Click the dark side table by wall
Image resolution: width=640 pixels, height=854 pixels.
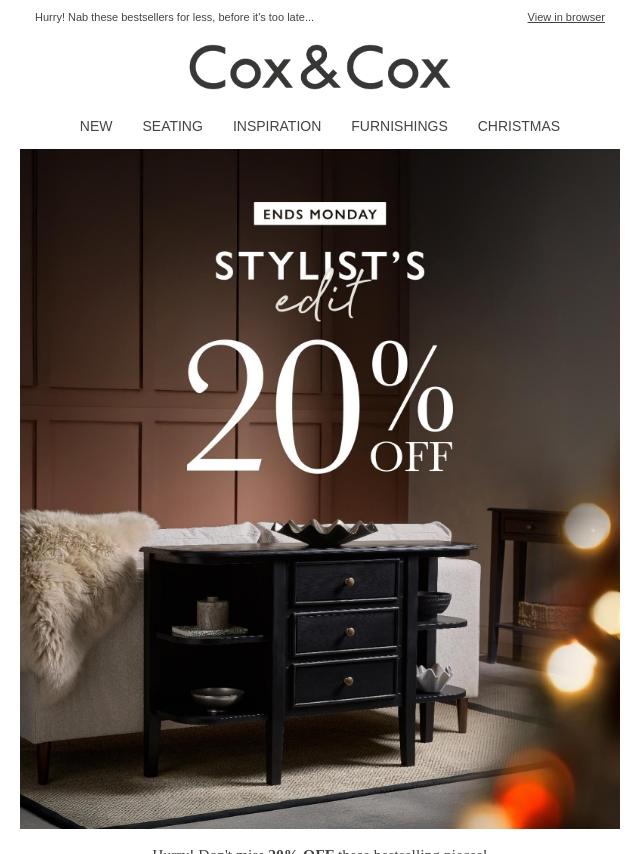click(x=528, y=583)
